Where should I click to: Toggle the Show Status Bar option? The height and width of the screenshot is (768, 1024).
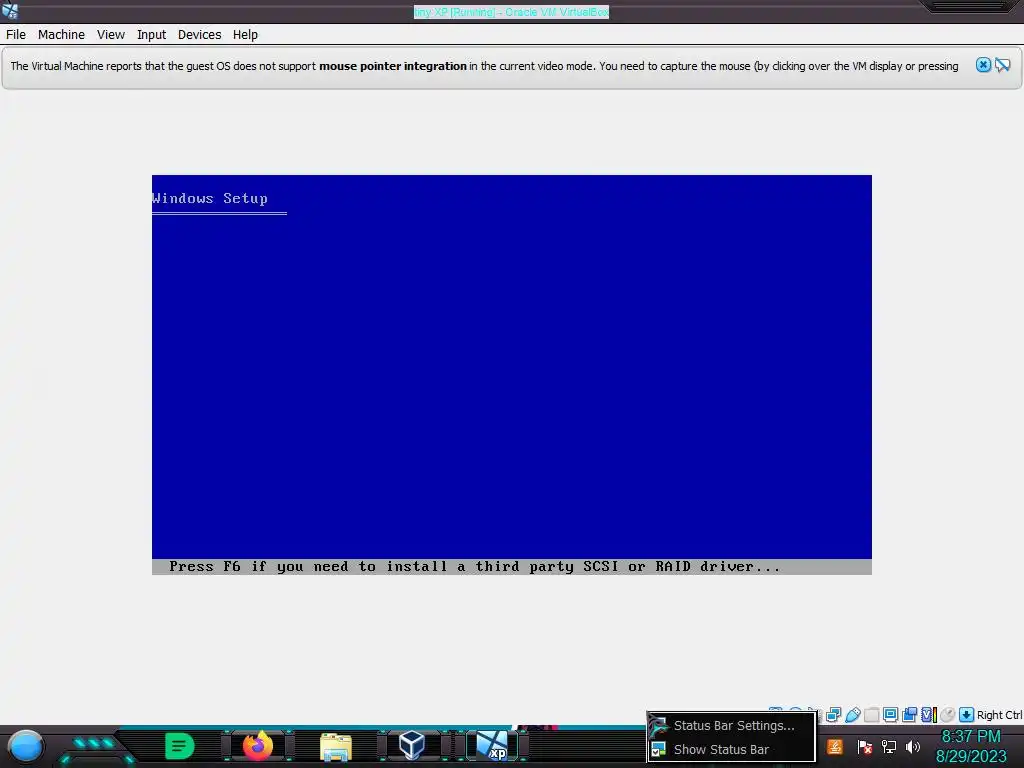click(x=733, y=749)
